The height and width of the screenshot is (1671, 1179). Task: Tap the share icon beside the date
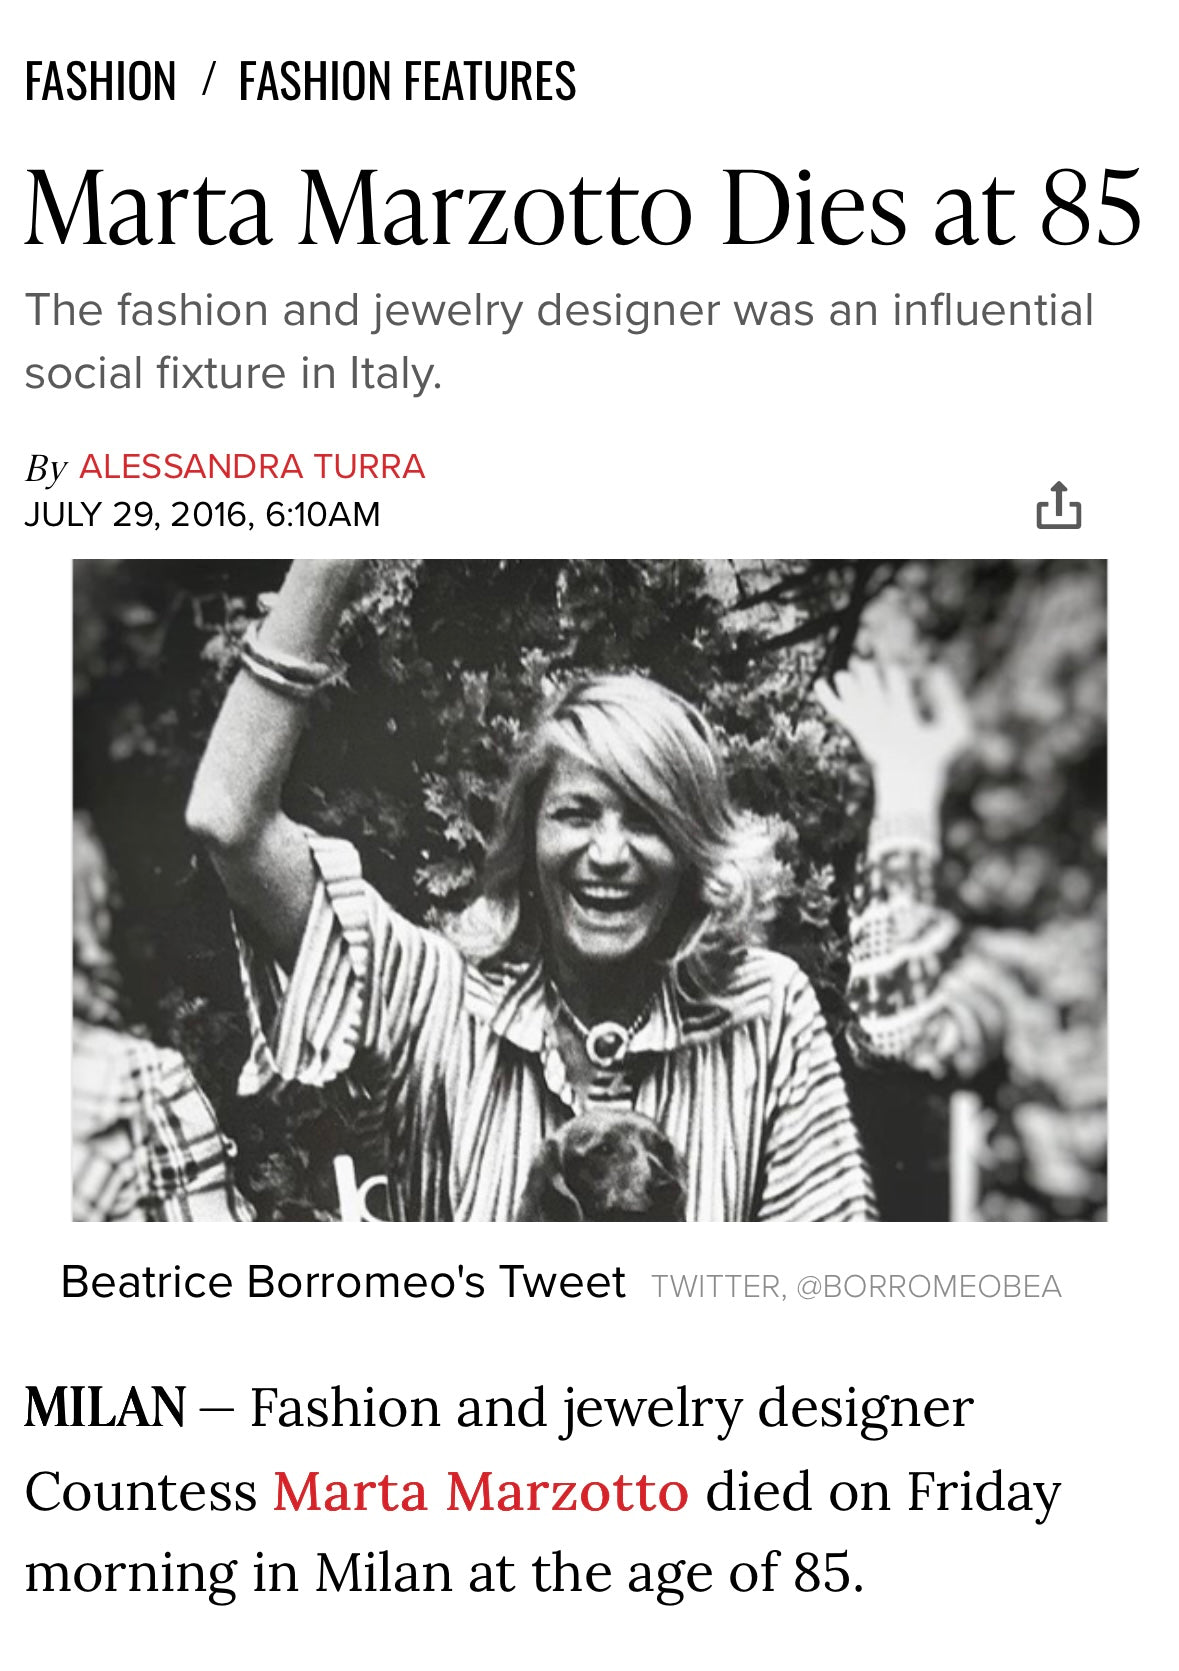click(x=1058, y=504)
